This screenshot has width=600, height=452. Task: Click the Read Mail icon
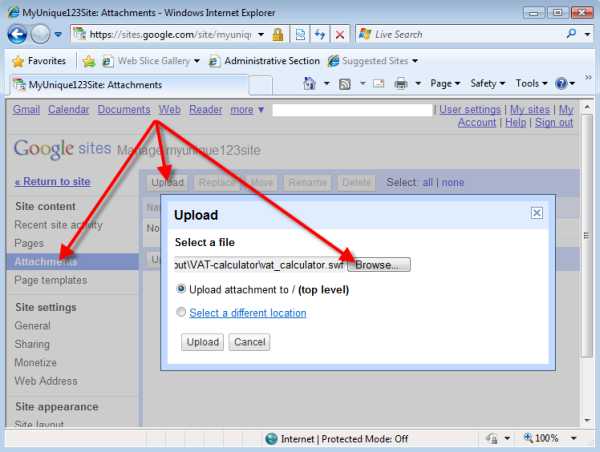[x=378, y=83]
